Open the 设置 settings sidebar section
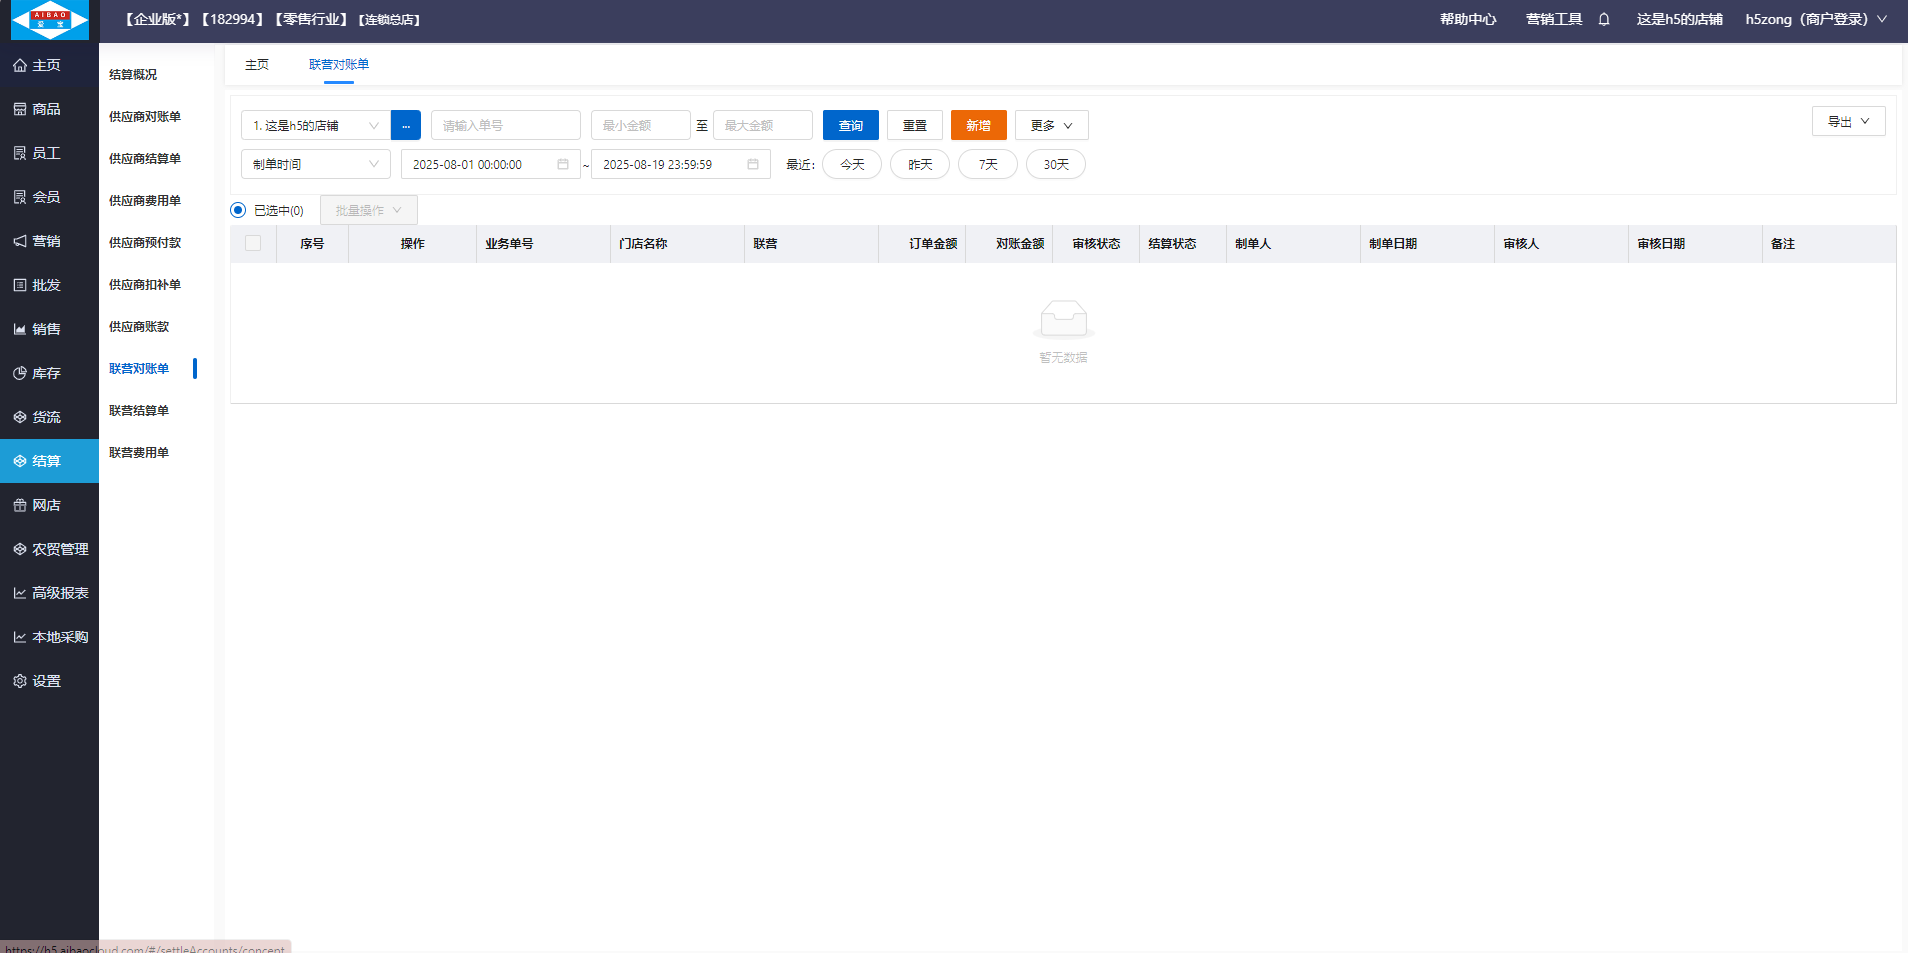 click(46, 681)
